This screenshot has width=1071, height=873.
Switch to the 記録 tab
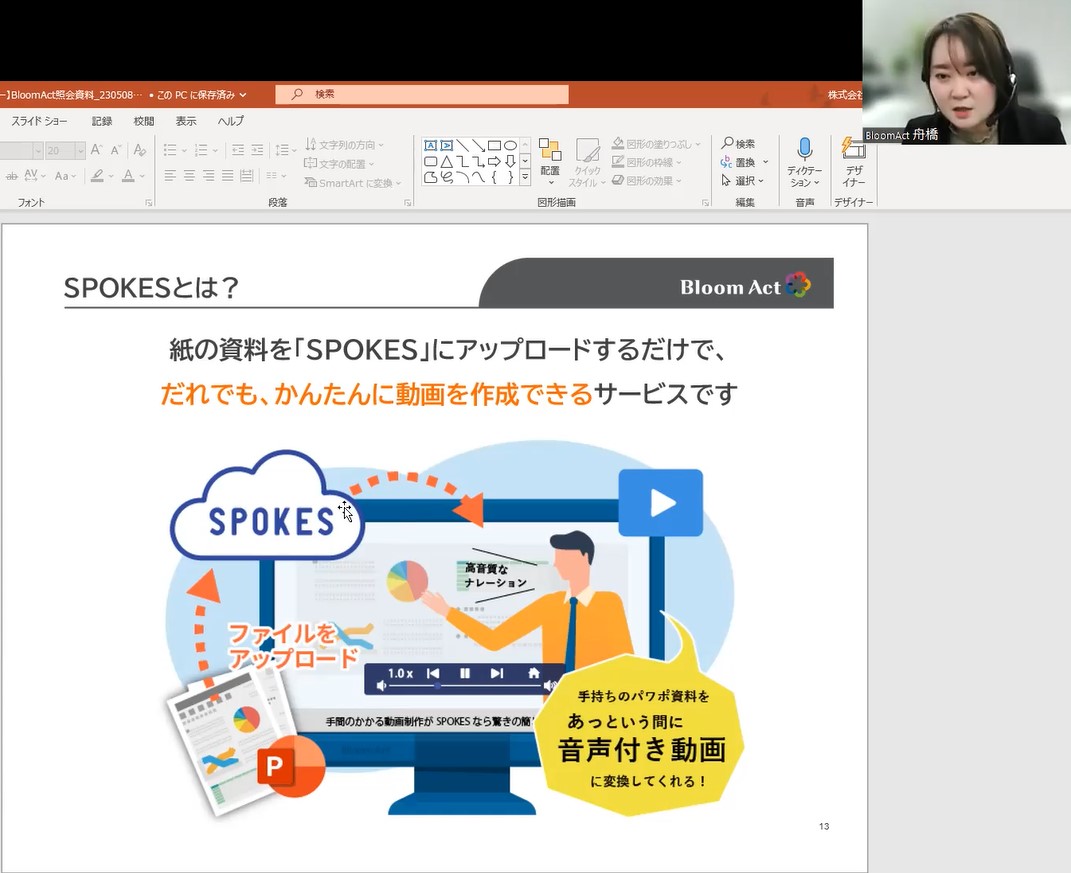(102, 121)
